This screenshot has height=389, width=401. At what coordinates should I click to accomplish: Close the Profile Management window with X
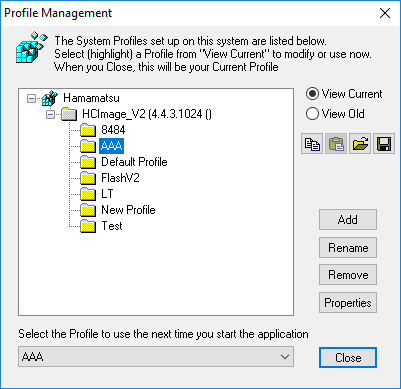(x=385, y=13)
